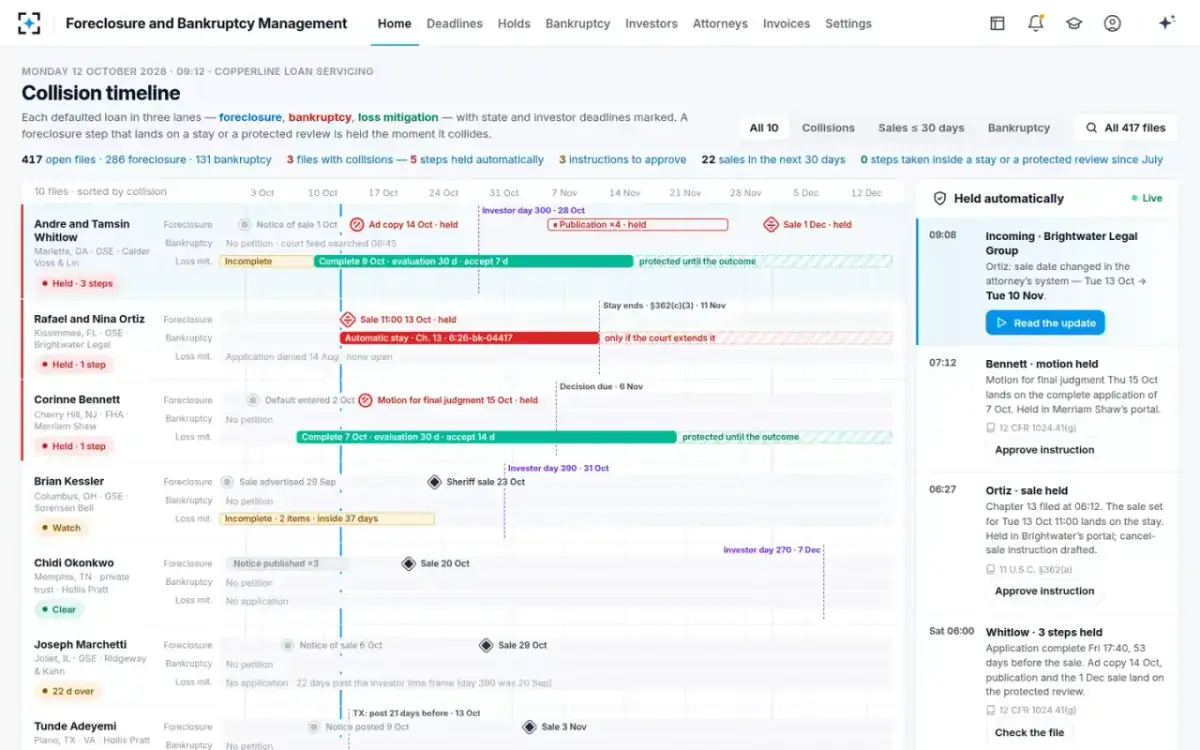The width and height of the screenshot is (1200, 750).
Task: Approve instruction for Bennett motion held
Action: [1044, 450]
